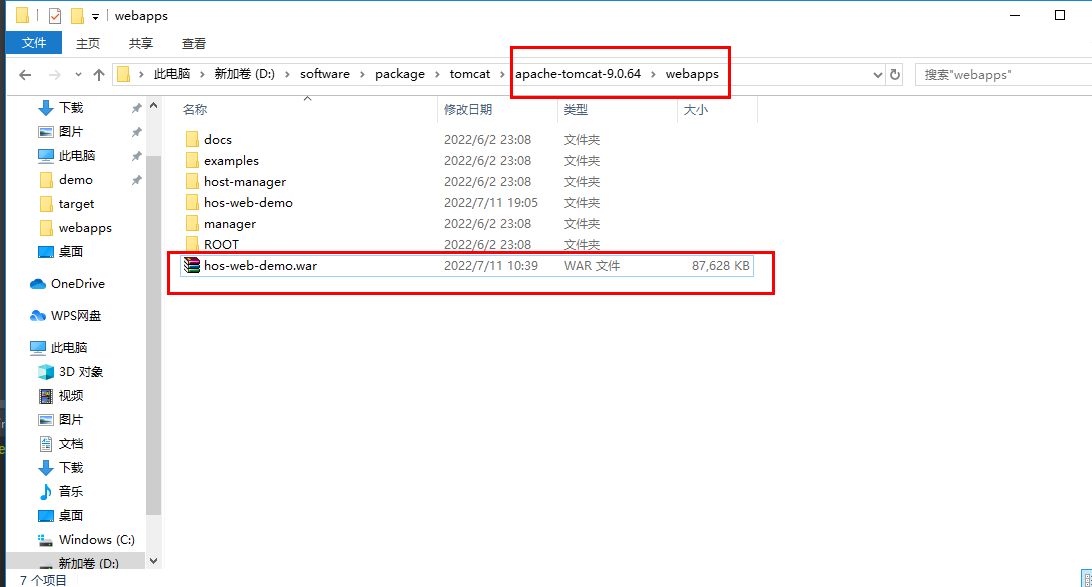Click the 共享 ribbon tab
Screen dimensions: 1092x587
(x=141, y=43)
